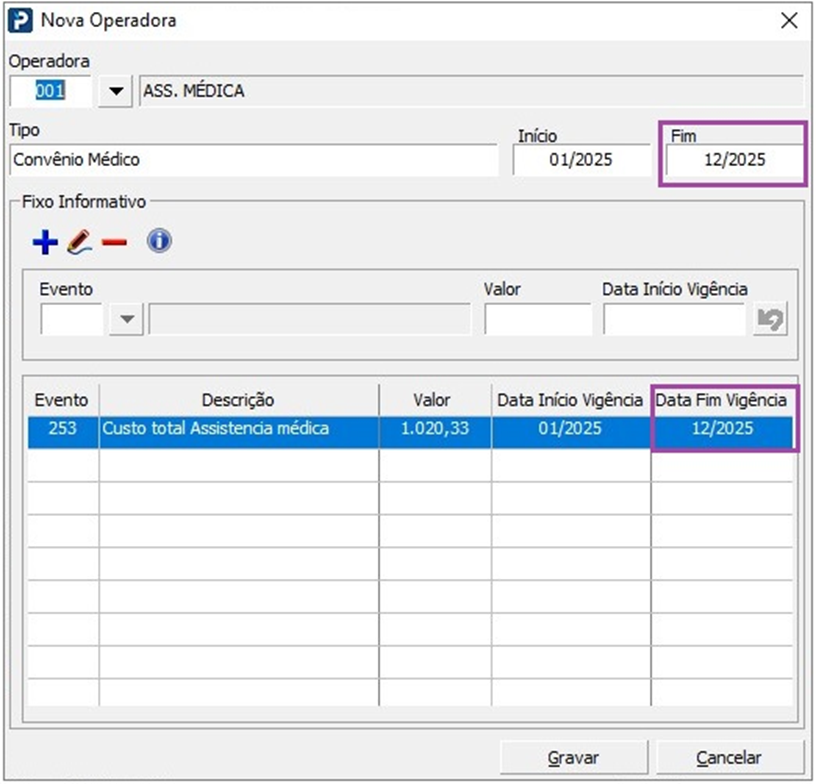816x784 pixels.
Task: Click the Evento column header in table
Action: [x=61, y=400]
